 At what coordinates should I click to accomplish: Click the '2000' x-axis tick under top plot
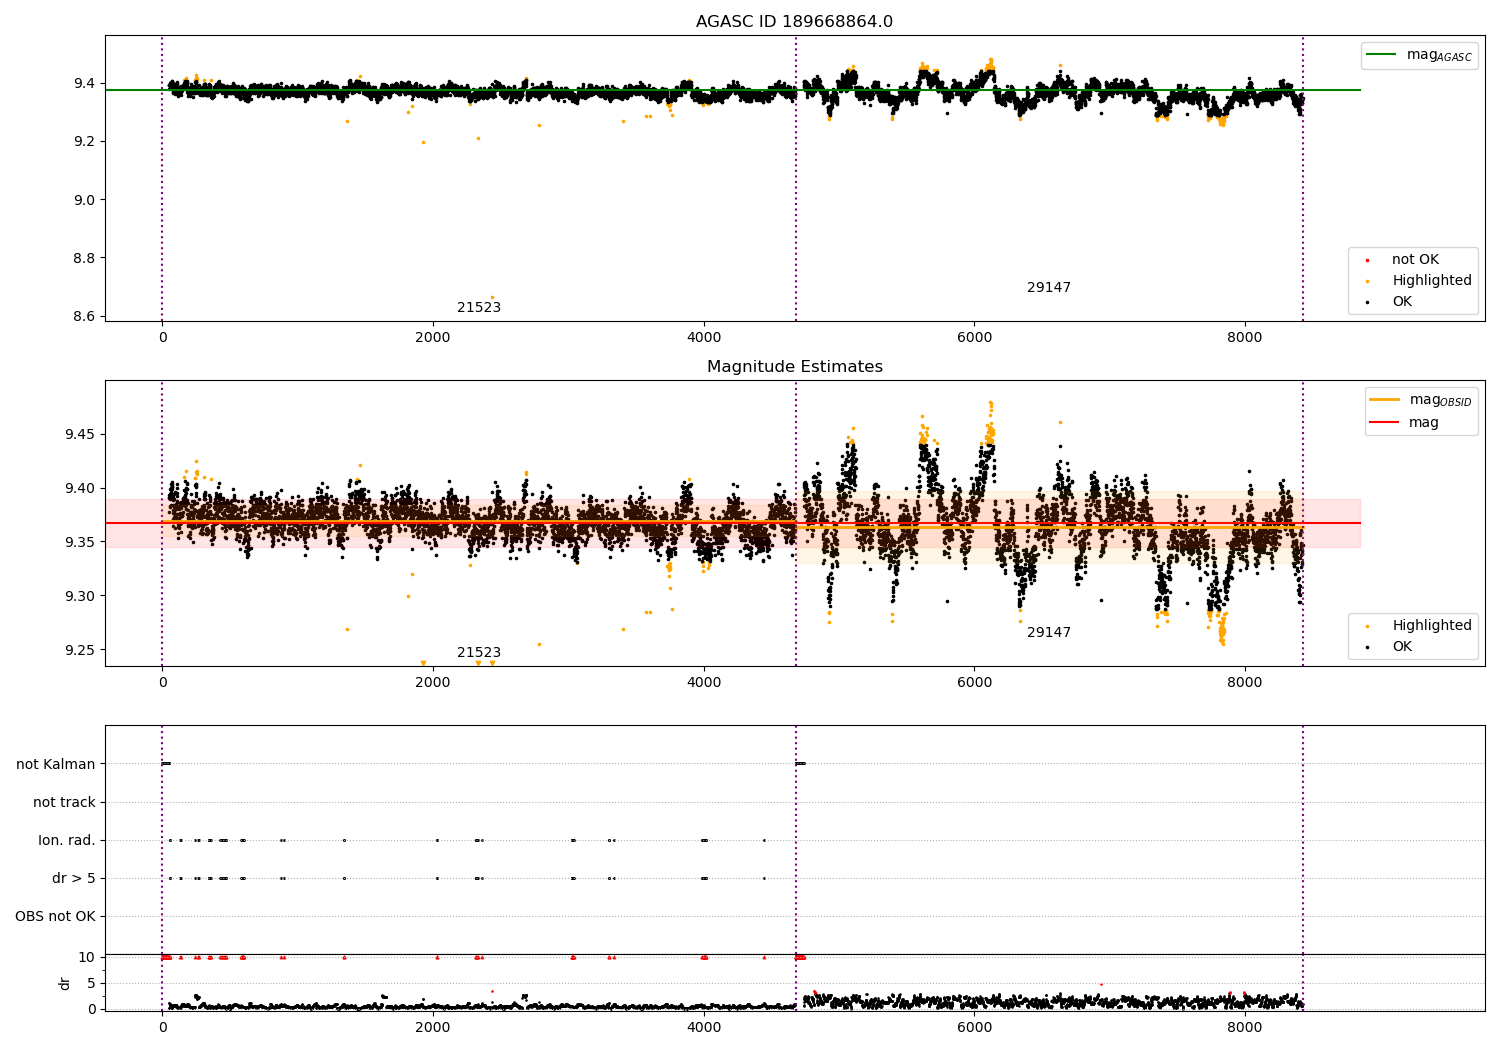(x=433, y=337)
